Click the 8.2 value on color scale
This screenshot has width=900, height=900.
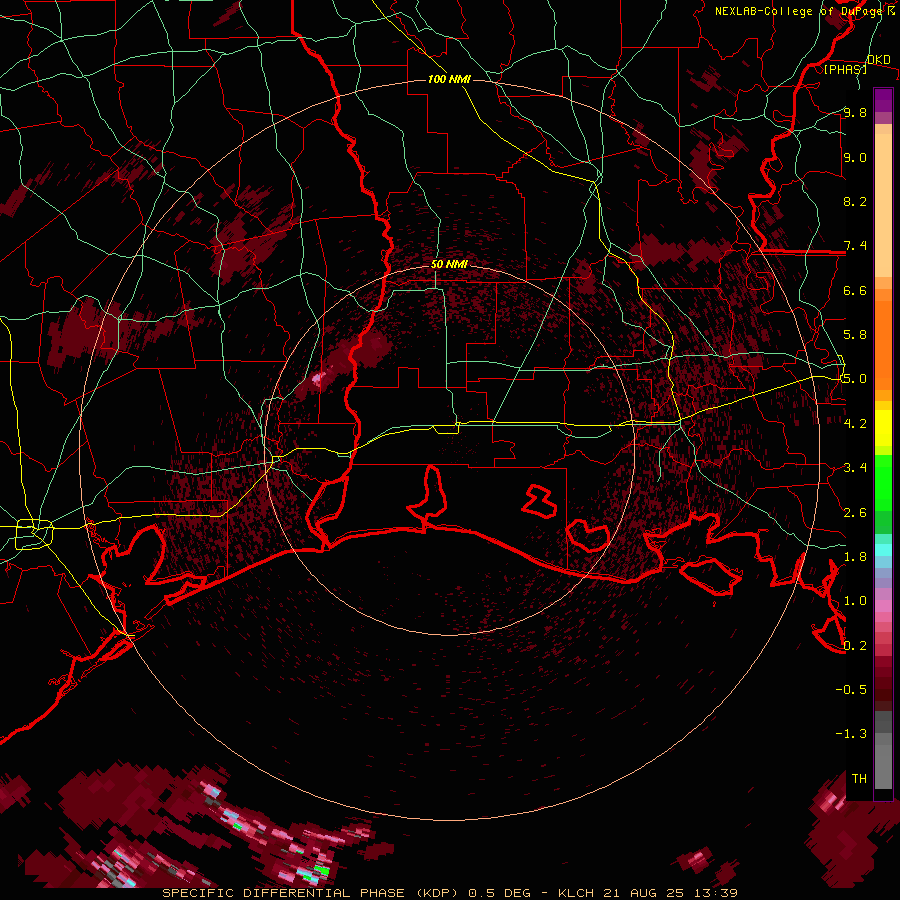(x=855, y=201)
